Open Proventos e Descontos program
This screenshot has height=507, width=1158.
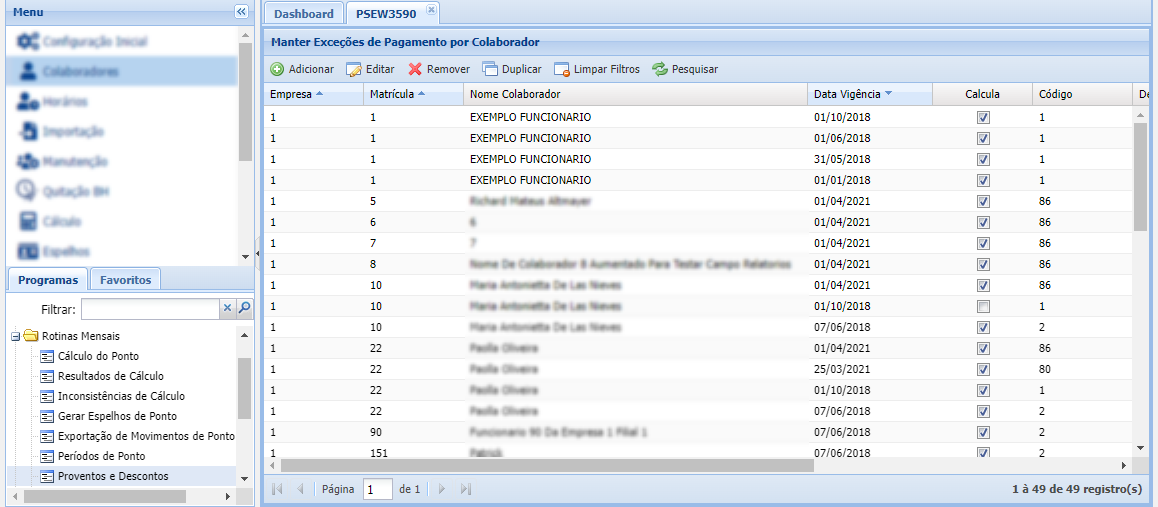click(x=113, y=476)
